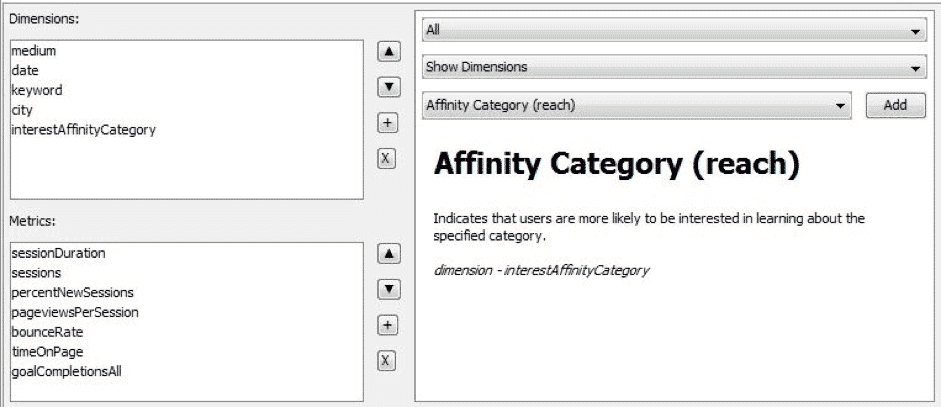This screenshot has width=941, height=407.
Task: Click 'pageviewsPerSession' metric entry
Action: (75, 312)
